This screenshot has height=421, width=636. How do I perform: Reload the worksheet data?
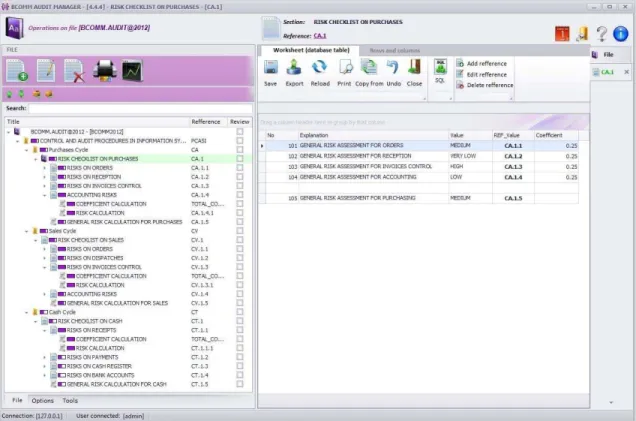(x=320, y=67)
